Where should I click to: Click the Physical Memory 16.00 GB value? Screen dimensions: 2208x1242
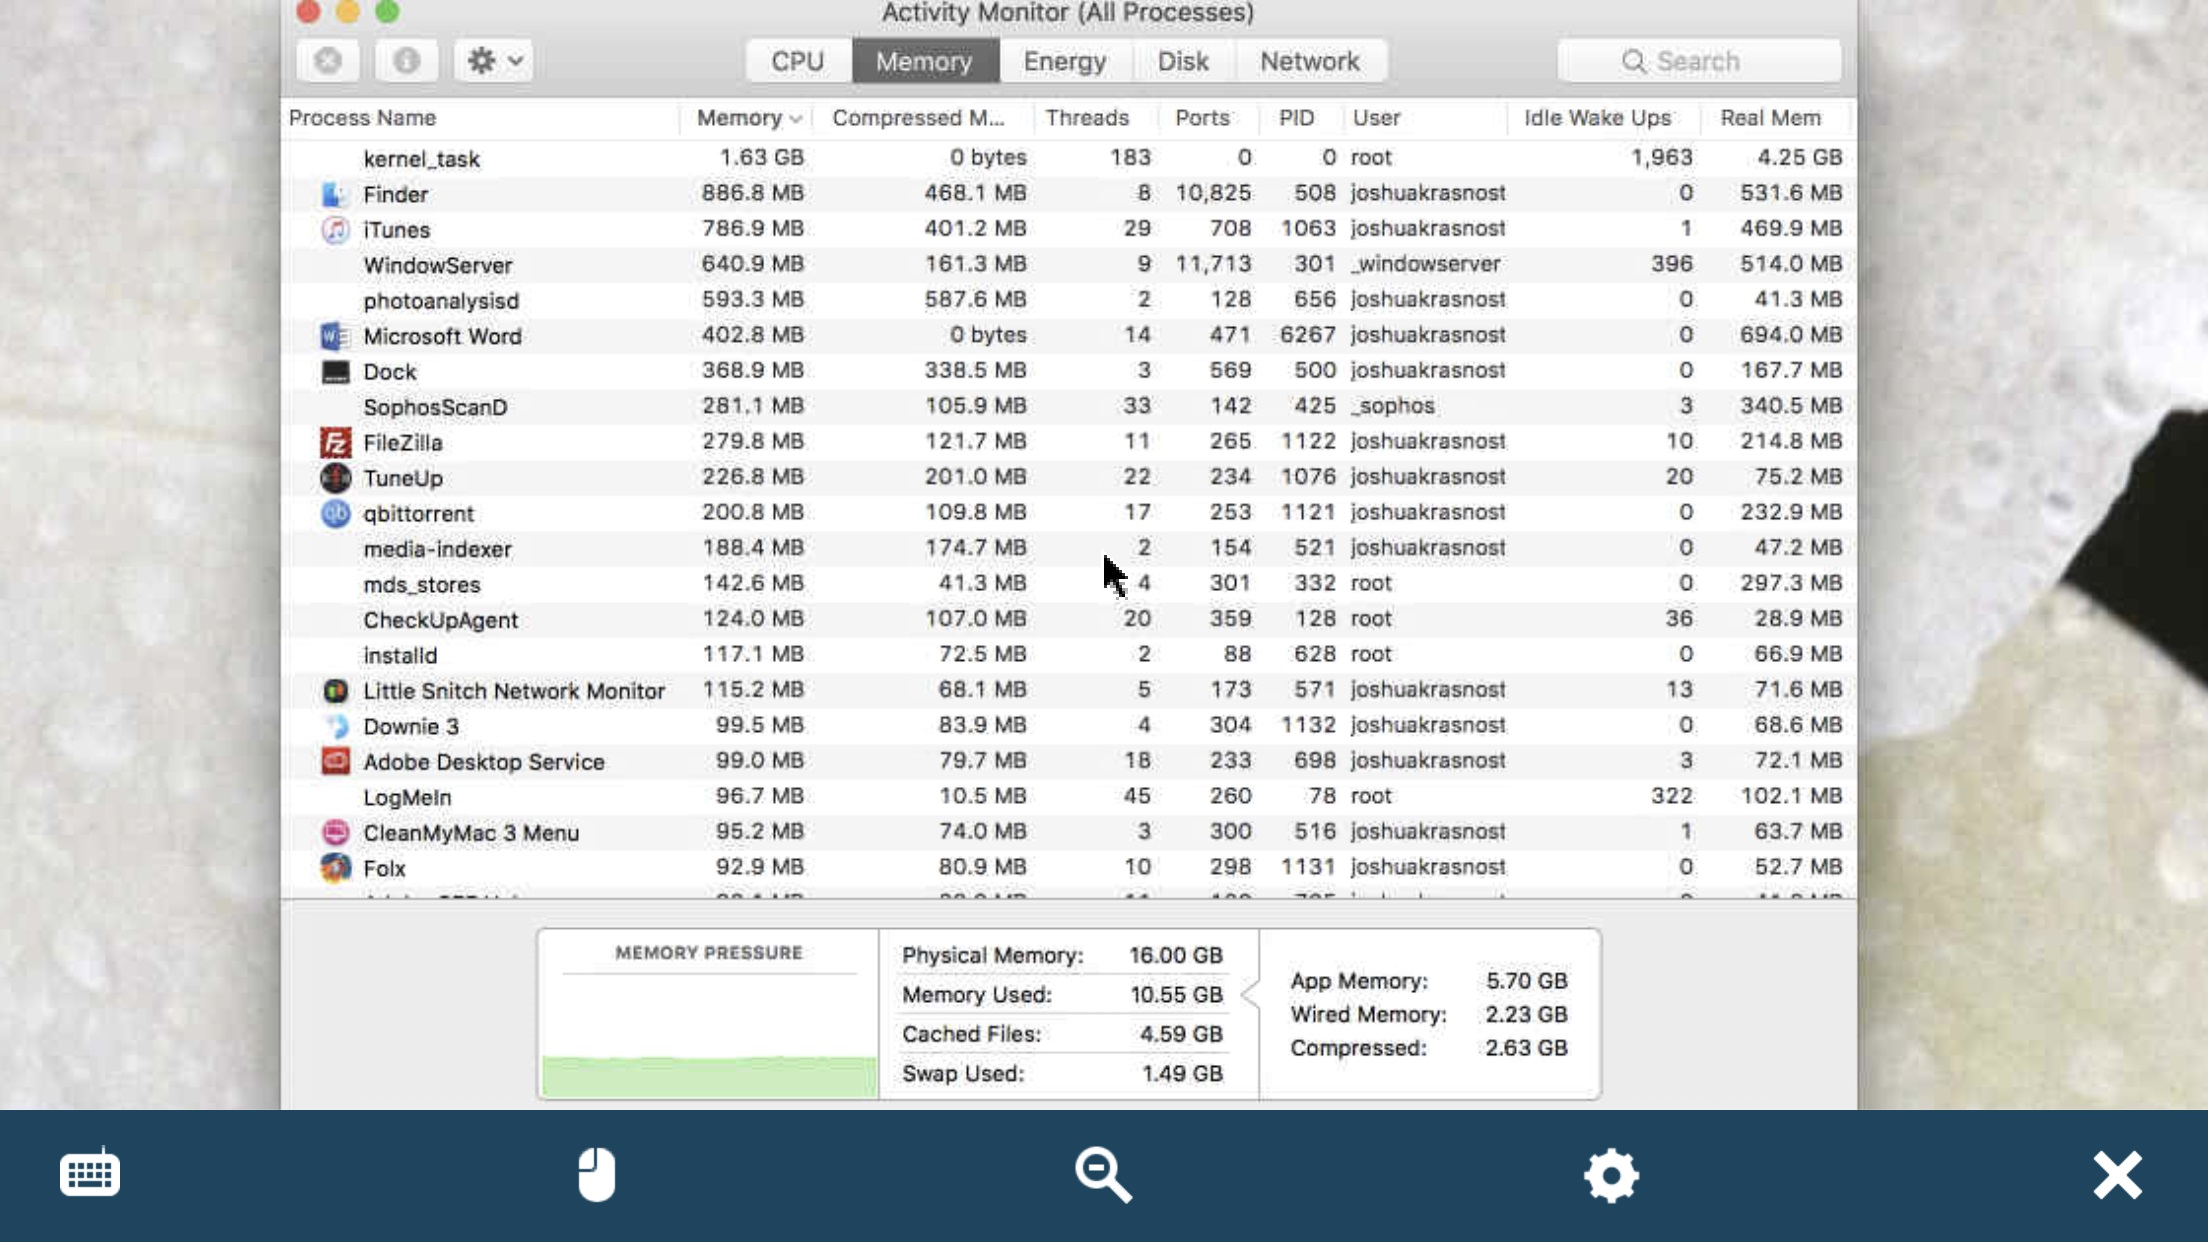coord(1176,955)
